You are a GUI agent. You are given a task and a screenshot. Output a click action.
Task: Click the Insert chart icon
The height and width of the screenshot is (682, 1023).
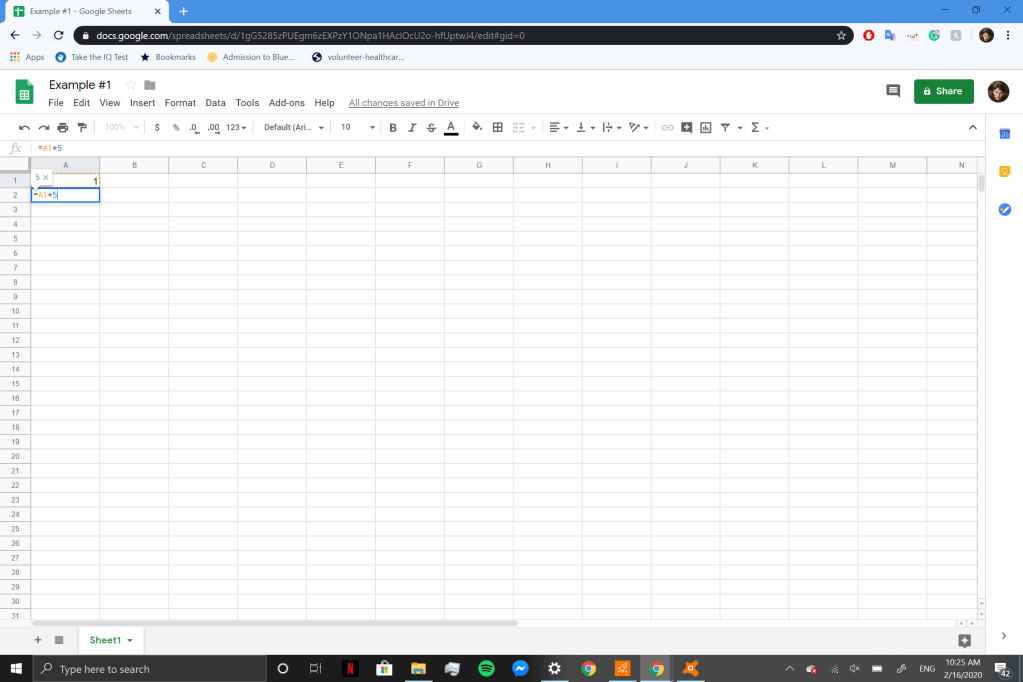click(705, 127)
